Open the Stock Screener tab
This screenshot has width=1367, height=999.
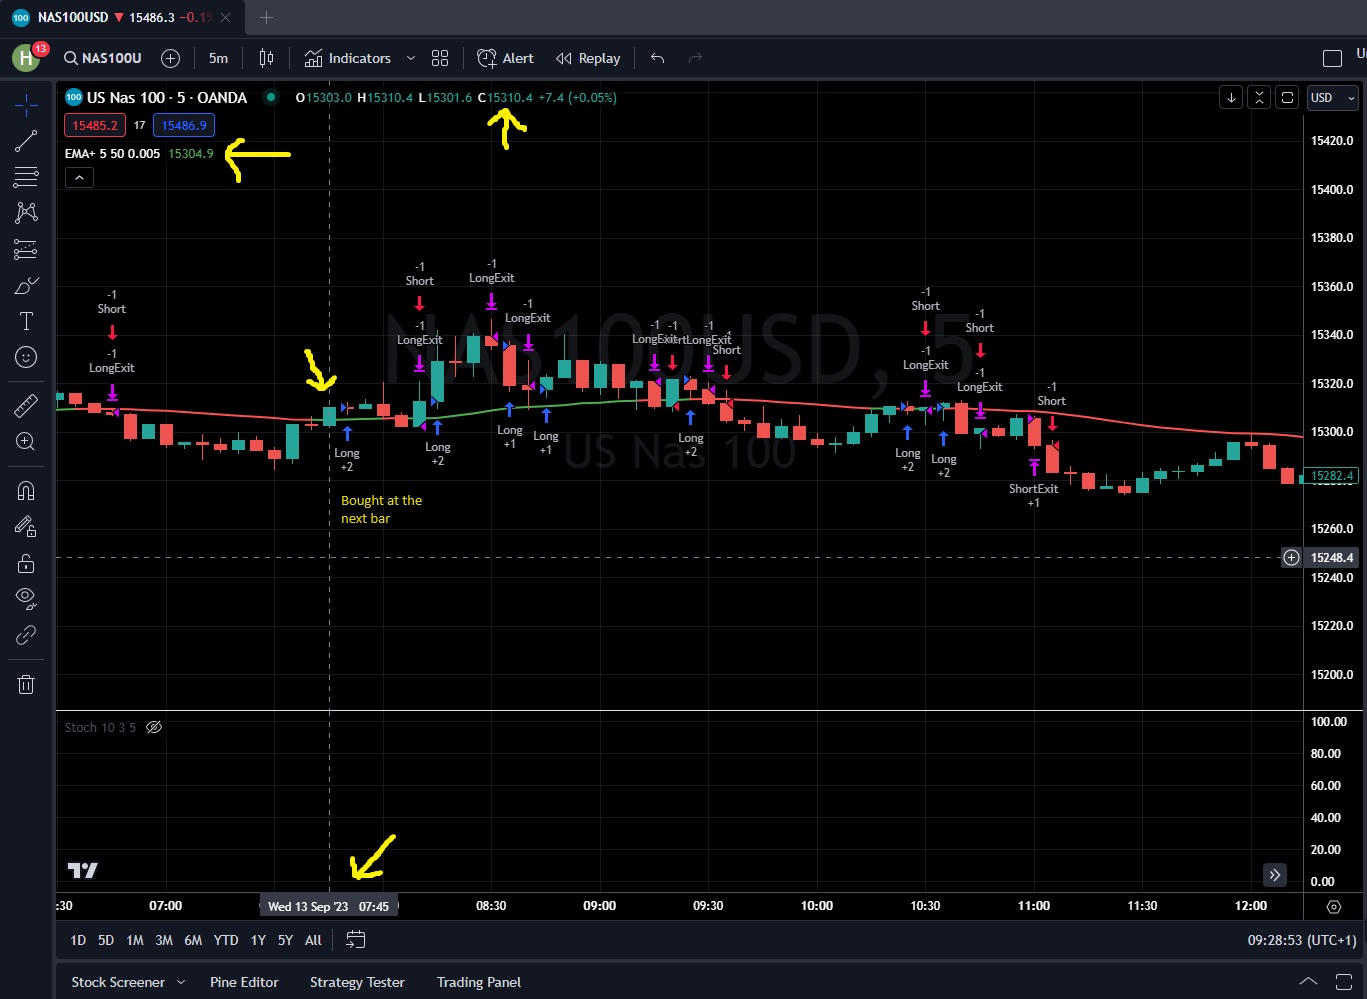click(x=118, y=982)
